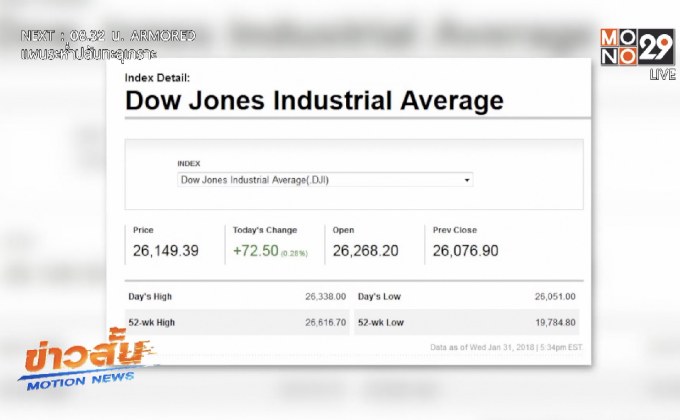This screenshot has width=680, height=420.
Task: Open the Dow Jones Industrial Average(.DJI) index dropdown
Action: pyautogui.click(x=325, y=180)
